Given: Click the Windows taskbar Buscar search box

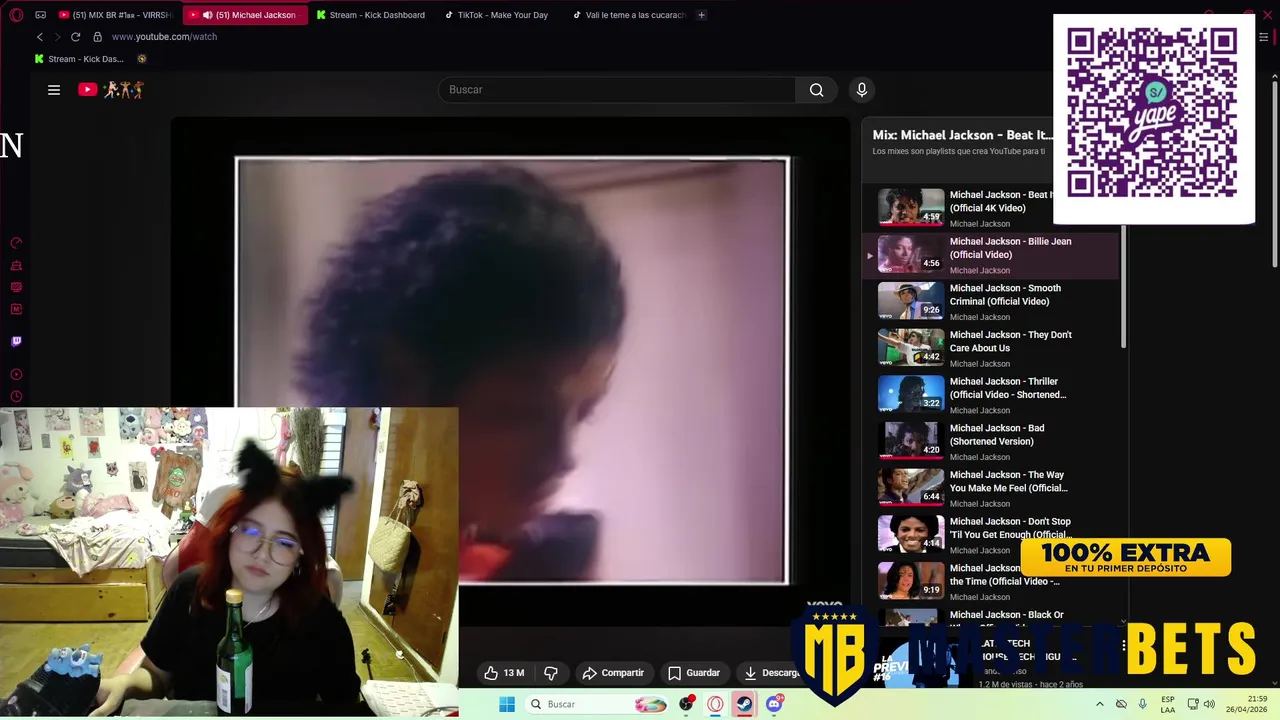Looking at the screenshot, I should click(598, 704).
